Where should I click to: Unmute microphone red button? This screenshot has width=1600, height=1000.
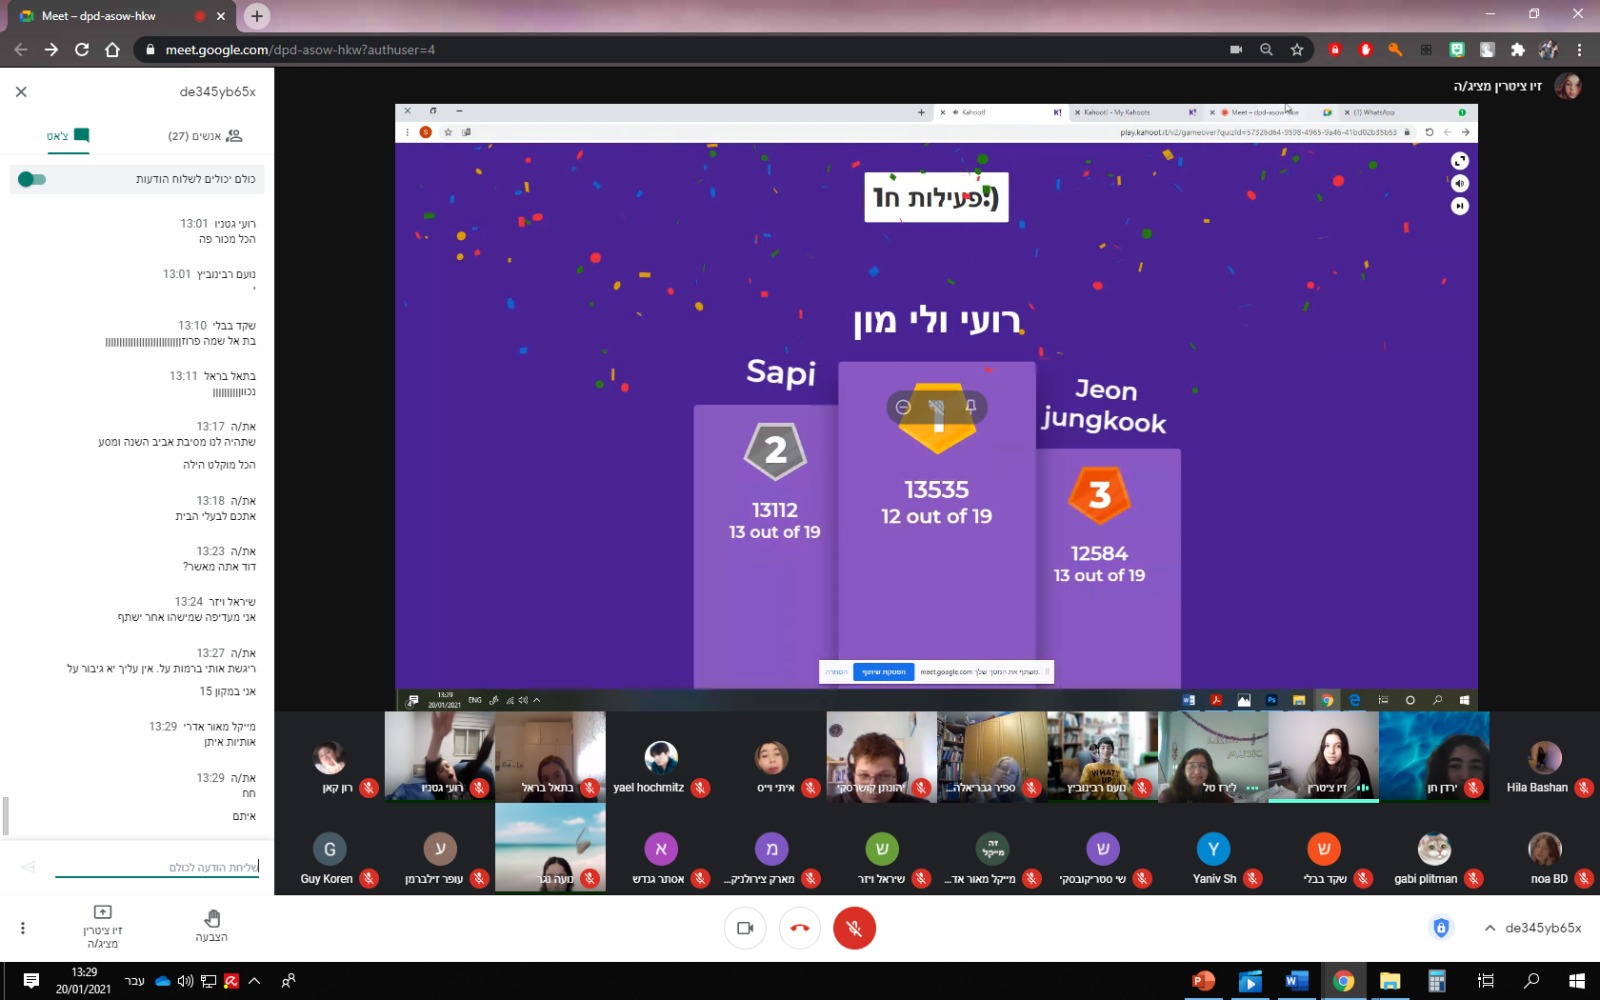tap(854, 928)
